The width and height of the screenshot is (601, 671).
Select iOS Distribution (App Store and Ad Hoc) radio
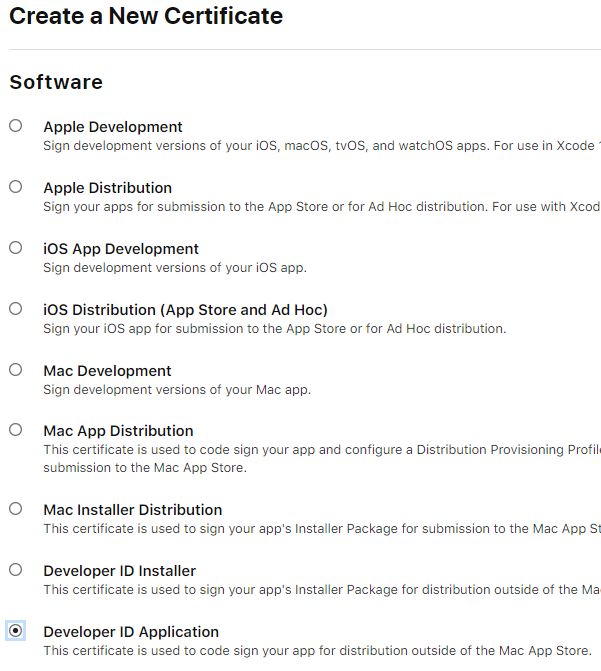15,309
